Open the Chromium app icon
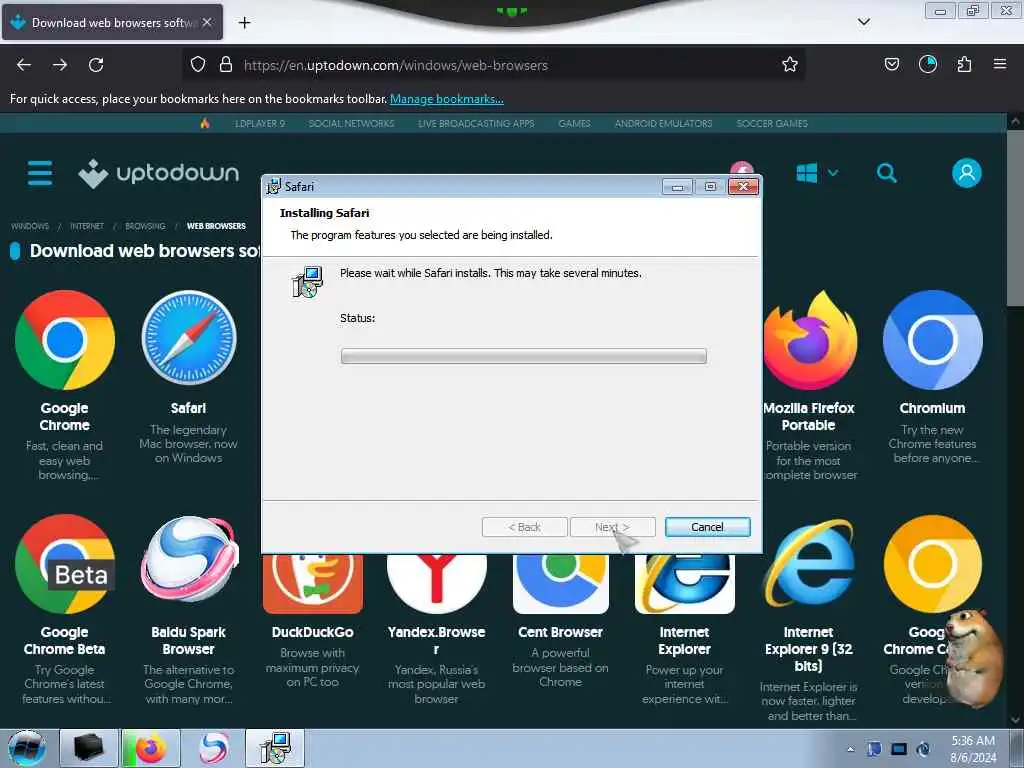The width and height of the screenshot is (1024, 768). [933, 340]
